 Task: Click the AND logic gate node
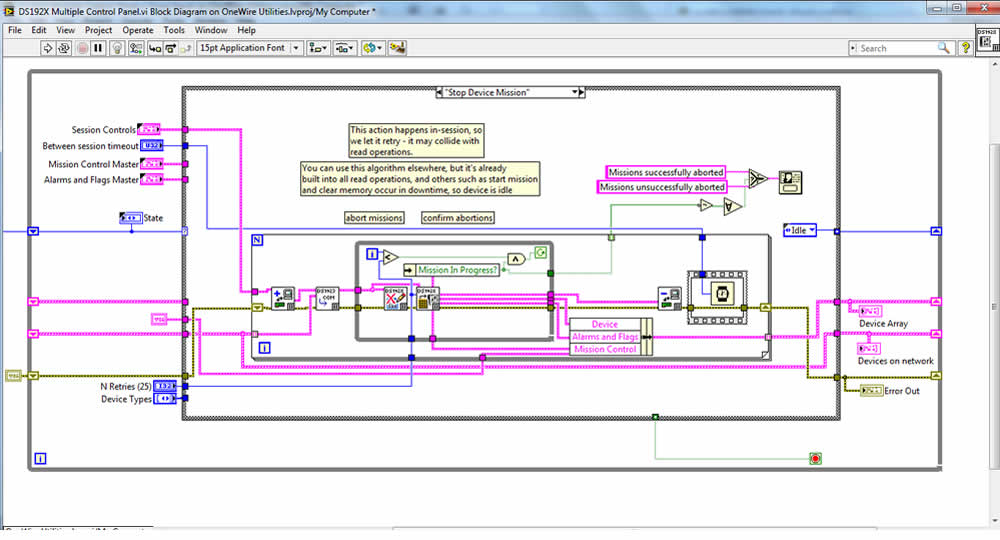(x=516, y=259)
